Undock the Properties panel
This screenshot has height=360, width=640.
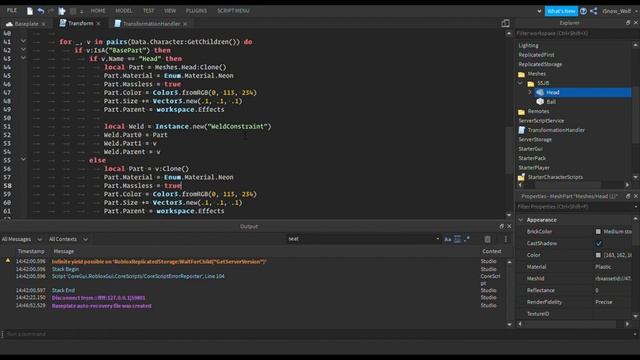(x=628, y=196)
